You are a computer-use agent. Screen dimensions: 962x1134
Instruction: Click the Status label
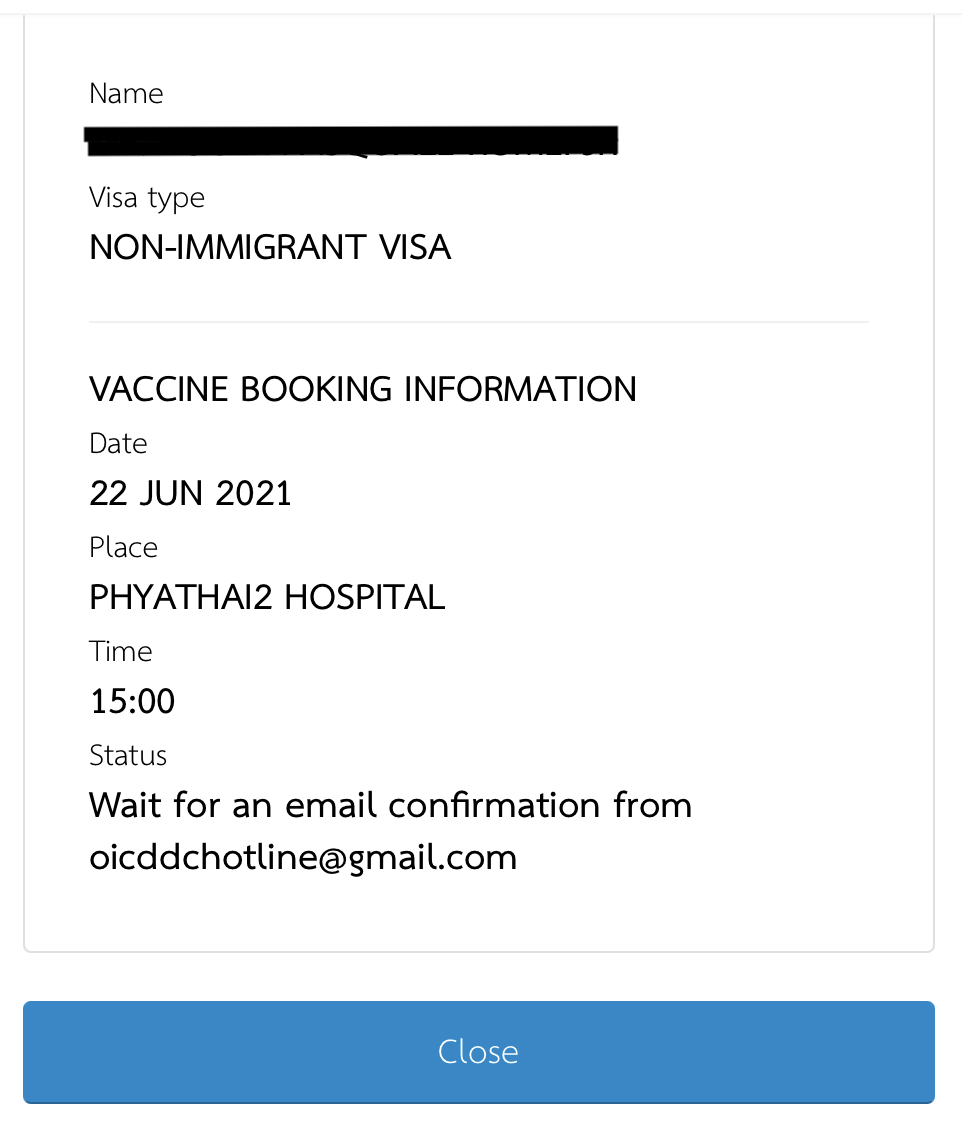[x=128, y=756]
